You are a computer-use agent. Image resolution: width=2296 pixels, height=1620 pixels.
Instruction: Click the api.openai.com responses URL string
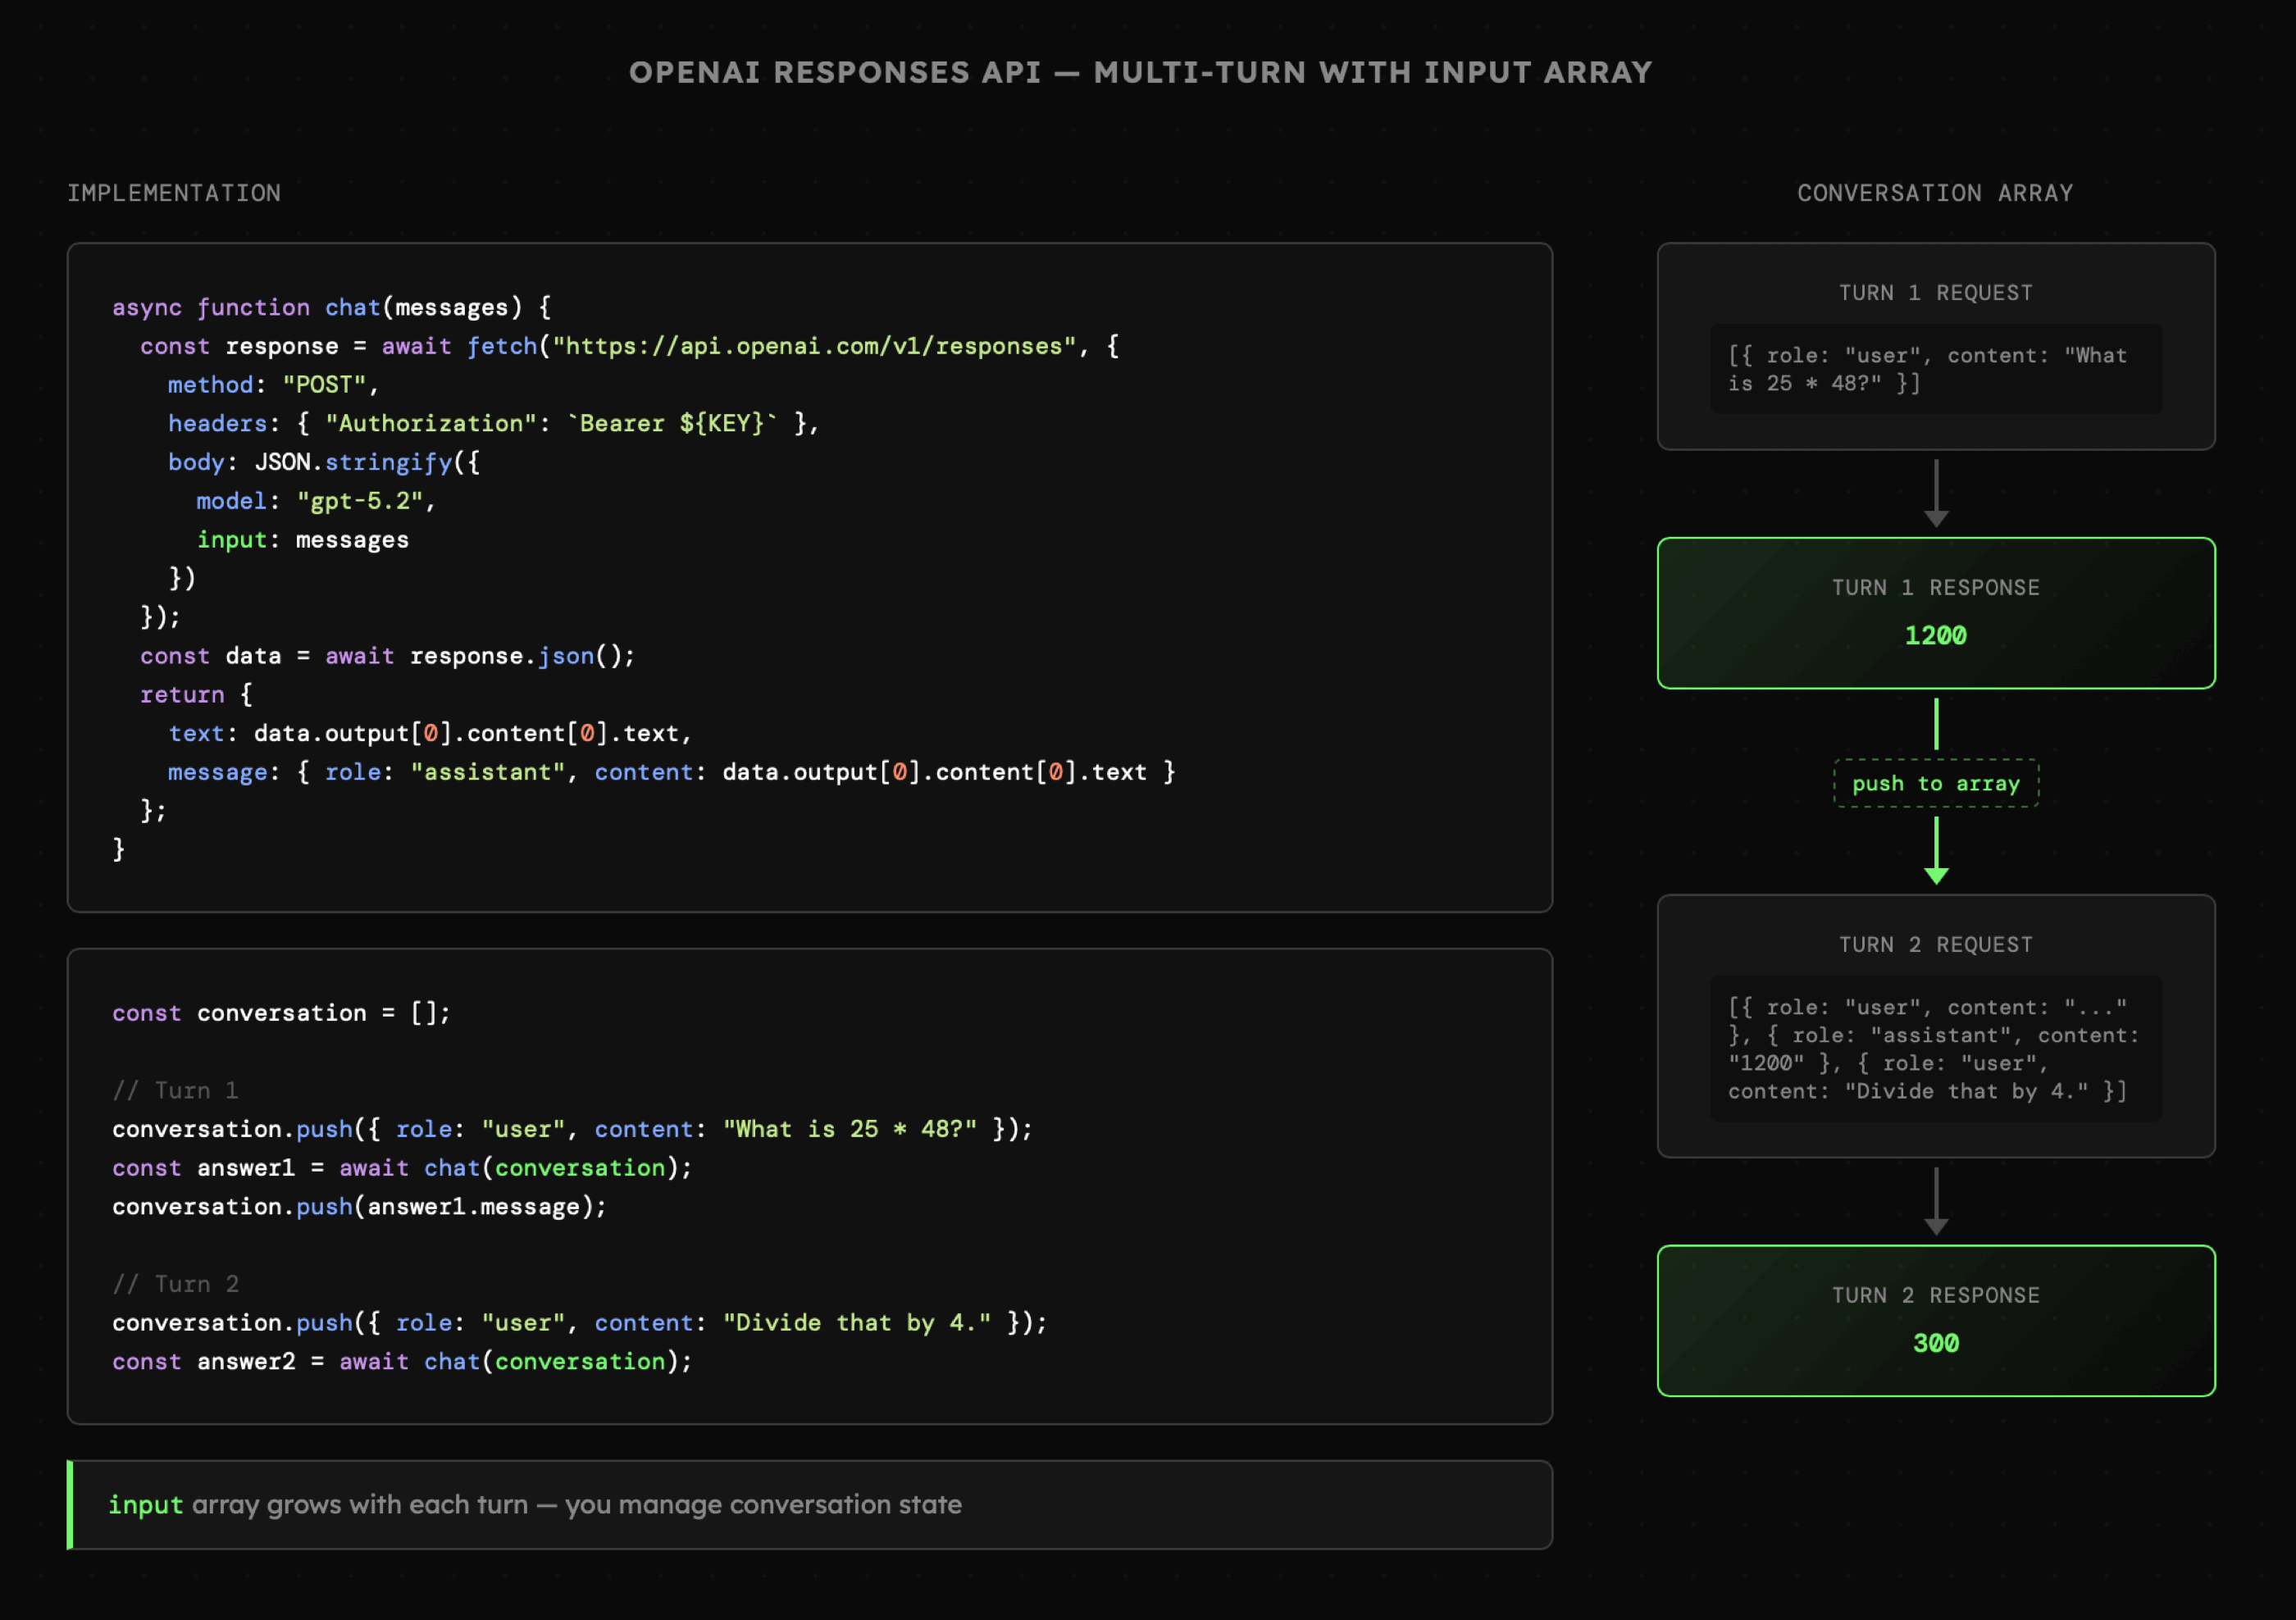tap(814, 346)
